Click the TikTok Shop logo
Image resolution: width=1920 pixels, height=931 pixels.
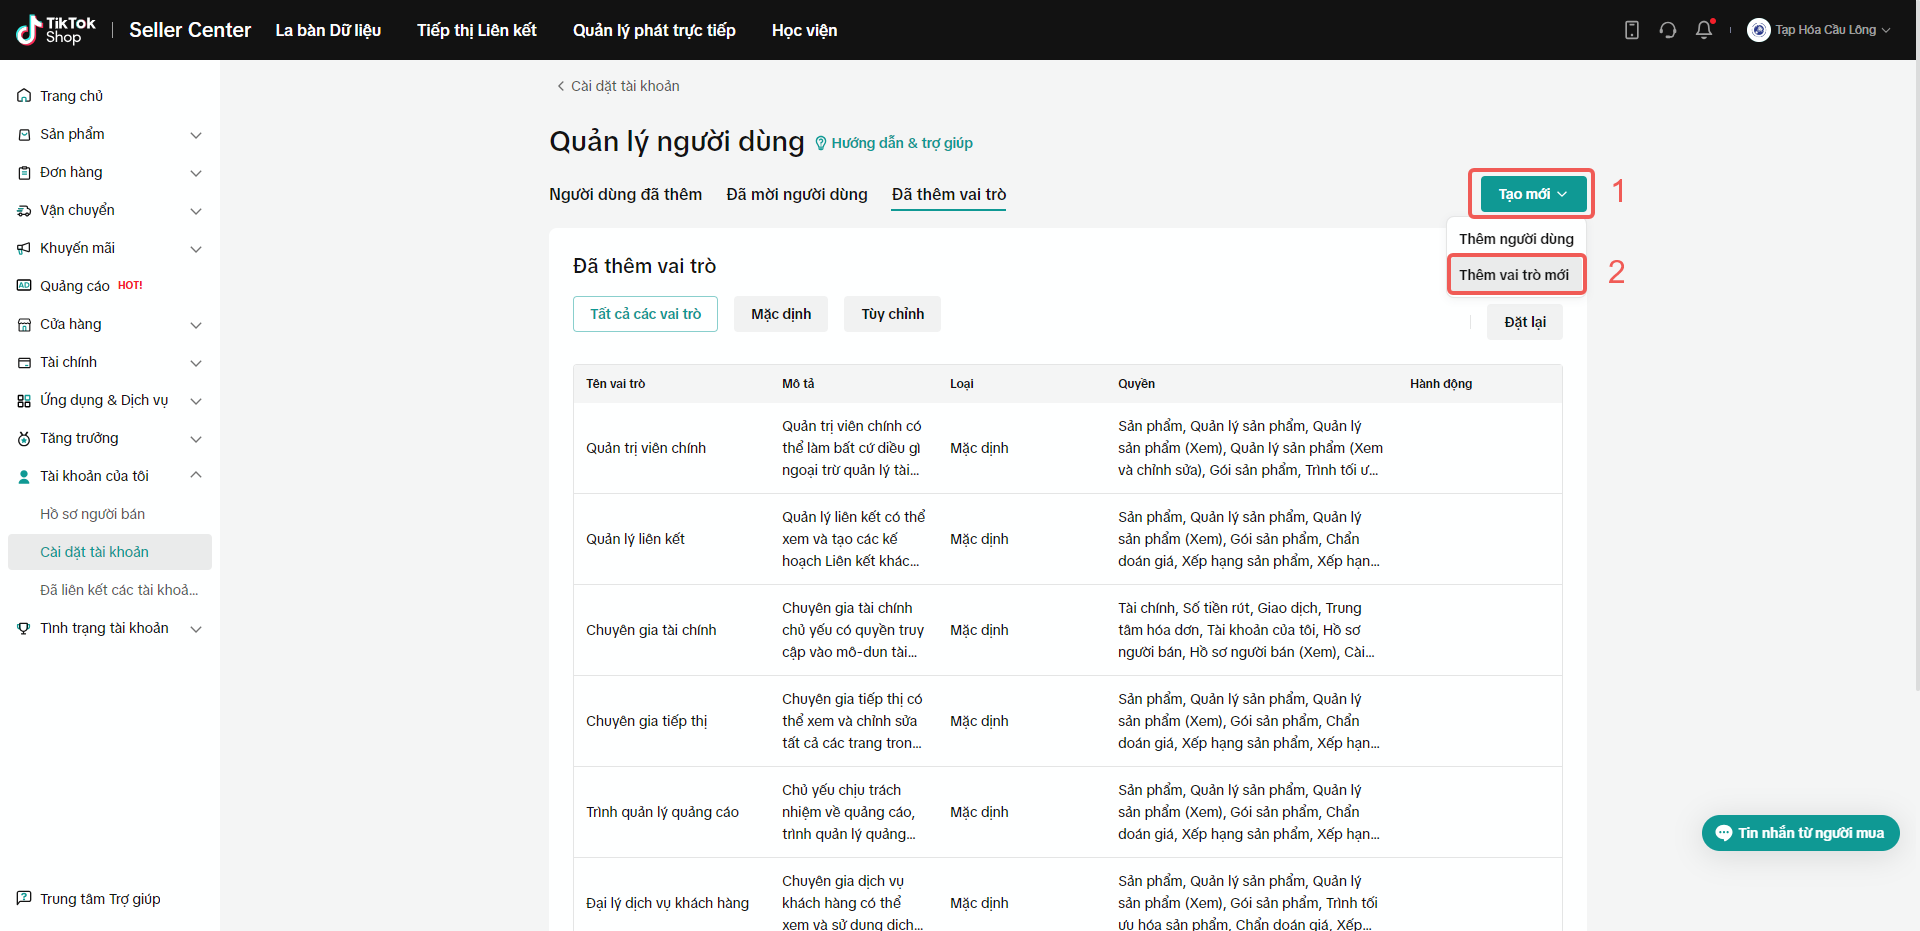(x=56, y=30)
